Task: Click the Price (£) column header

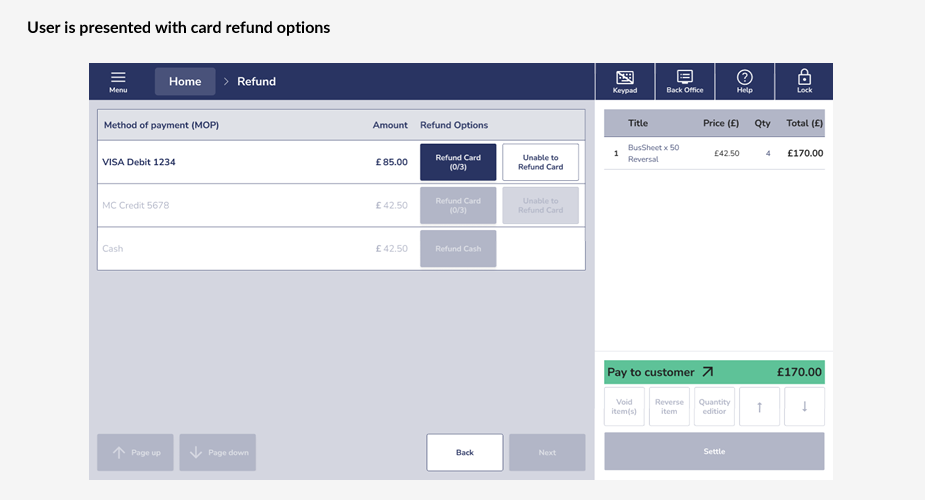Action: [x=721, y=123]
